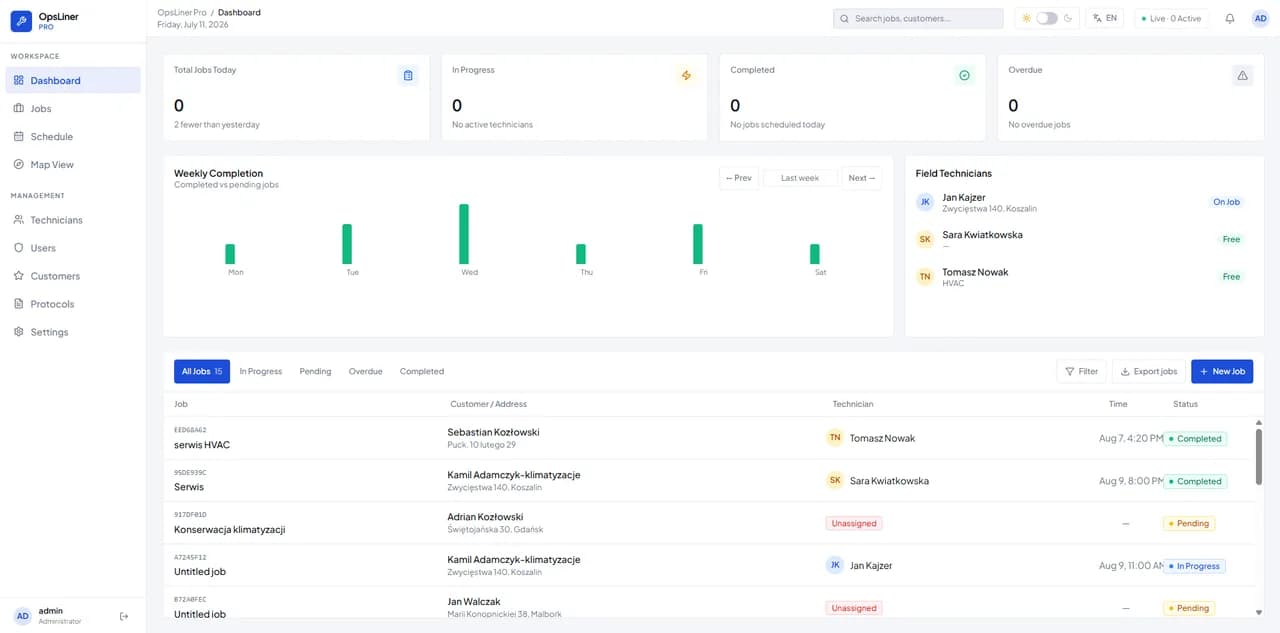Click the scroll down arrow of jobs list
This screenshot has height=633, width=1280.
pos(1258,611)
